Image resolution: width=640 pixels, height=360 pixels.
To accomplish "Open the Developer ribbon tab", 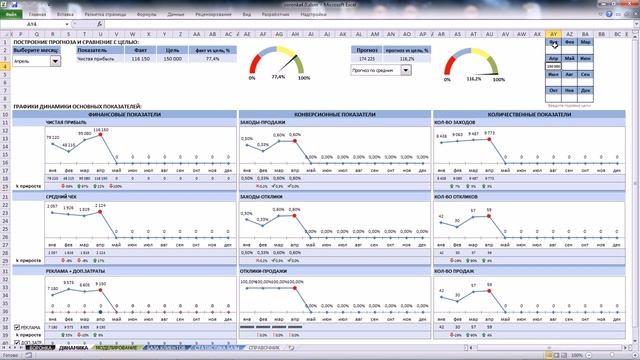I will (276, 14).
